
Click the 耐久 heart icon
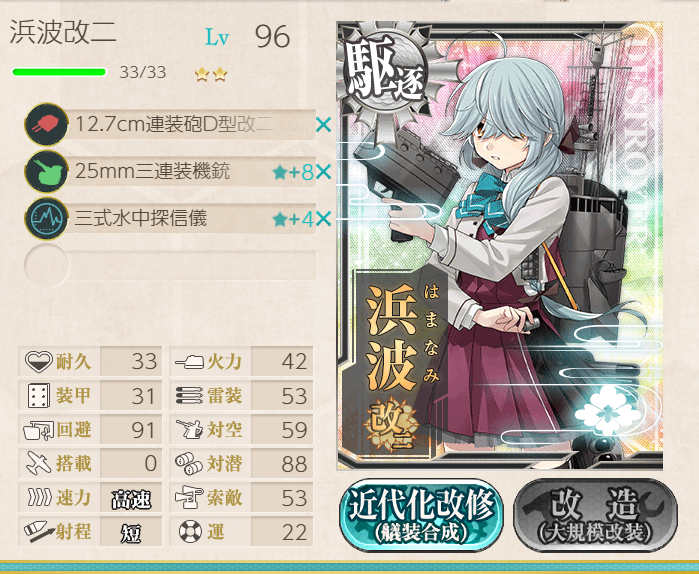pyautogui.click(x=39, y=361)
